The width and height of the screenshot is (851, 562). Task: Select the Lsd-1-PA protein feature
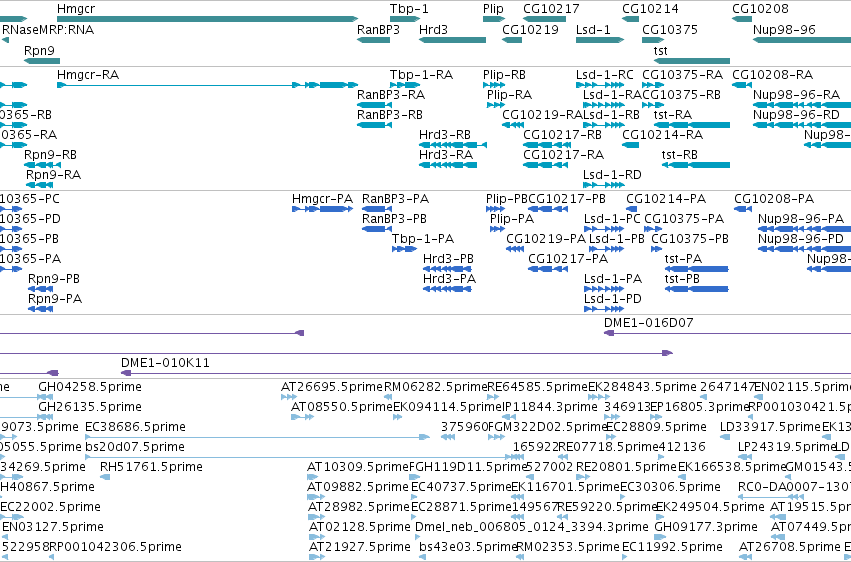(x=604, y=289)
